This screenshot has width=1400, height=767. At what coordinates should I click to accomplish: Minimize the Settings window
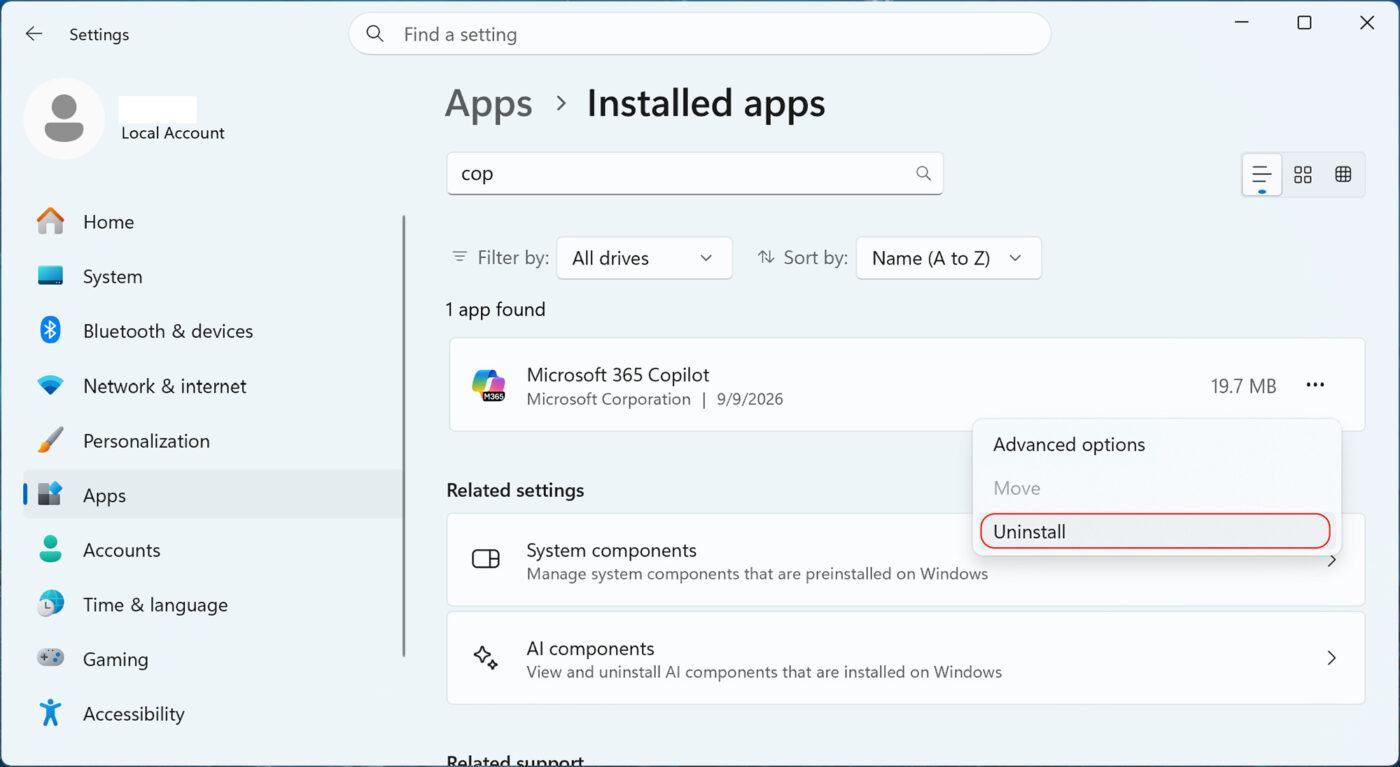point(1241,22)
